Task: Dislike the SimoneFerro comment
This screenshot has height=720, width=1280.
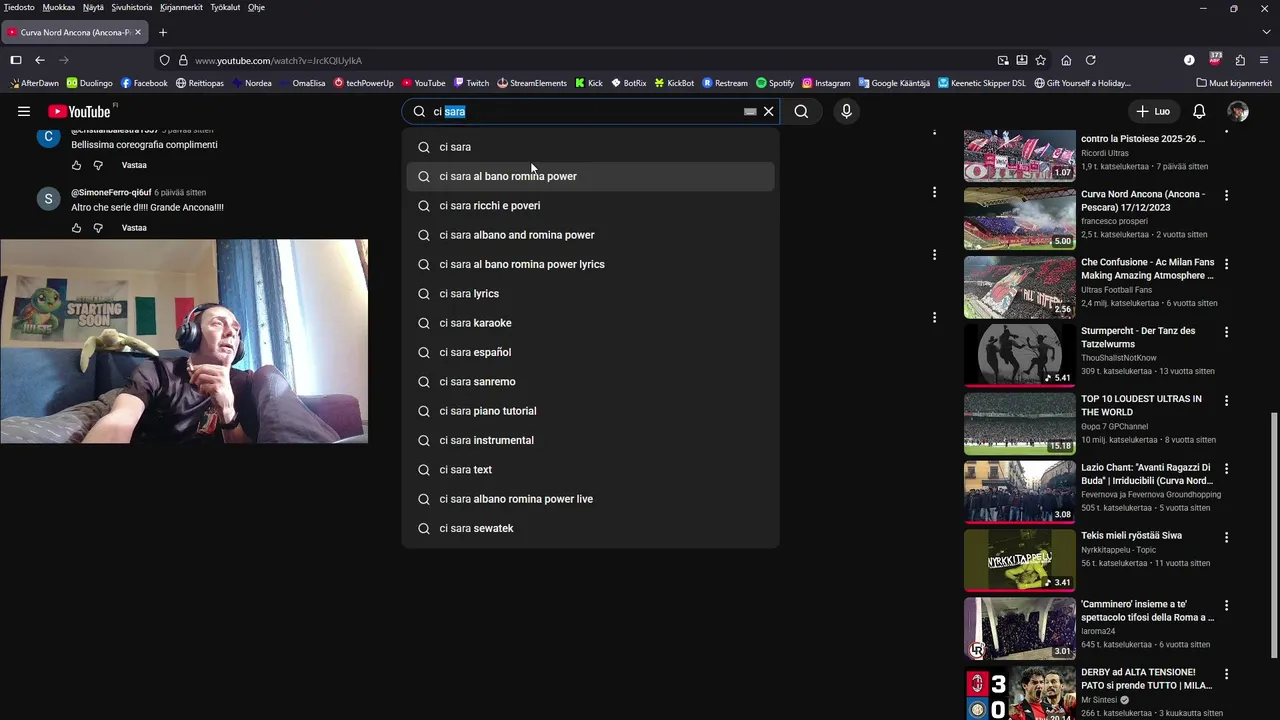Action: click(98, 228)
